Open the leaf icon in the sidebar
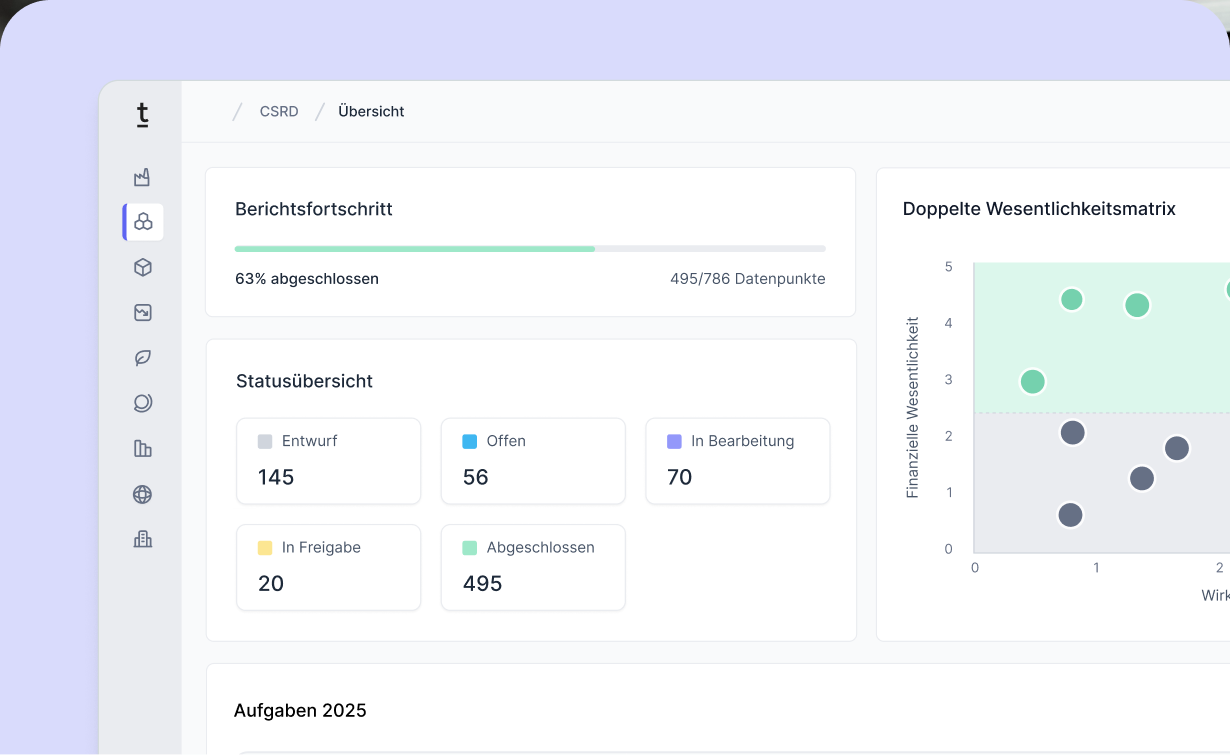This screenshot has height=755, width=1230. click(142, 358)
